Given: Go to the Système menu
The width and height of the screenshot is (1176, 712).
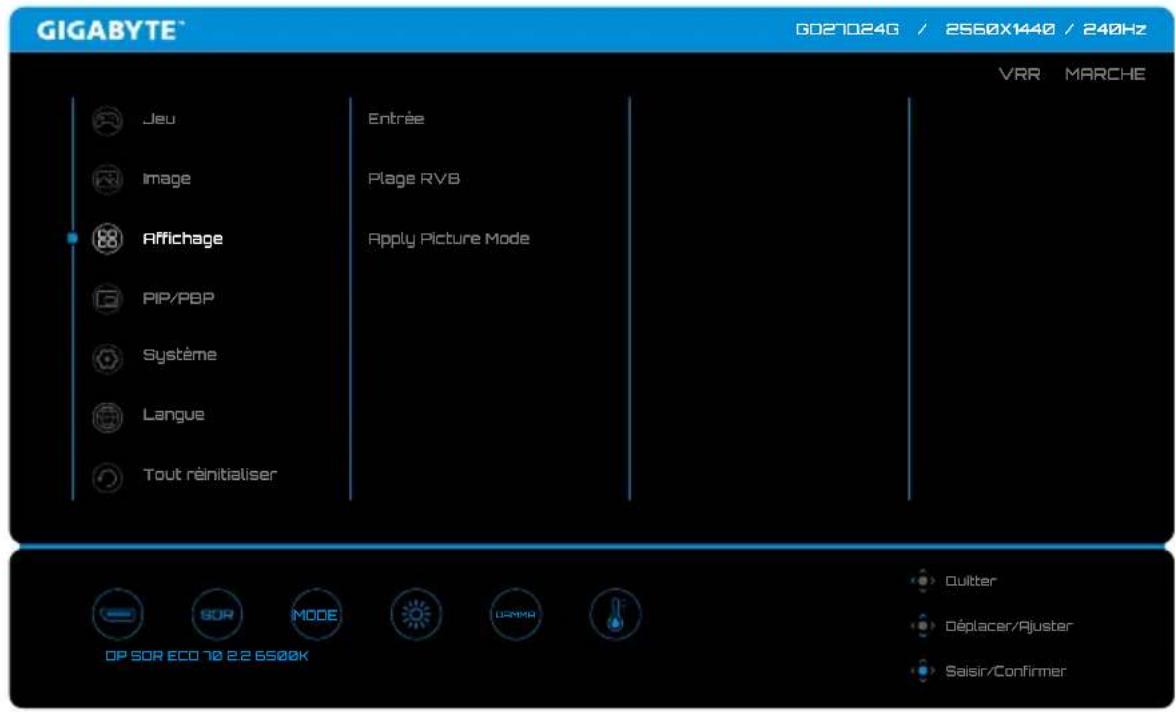Looking at the screenshot, I should click(179, 355).
